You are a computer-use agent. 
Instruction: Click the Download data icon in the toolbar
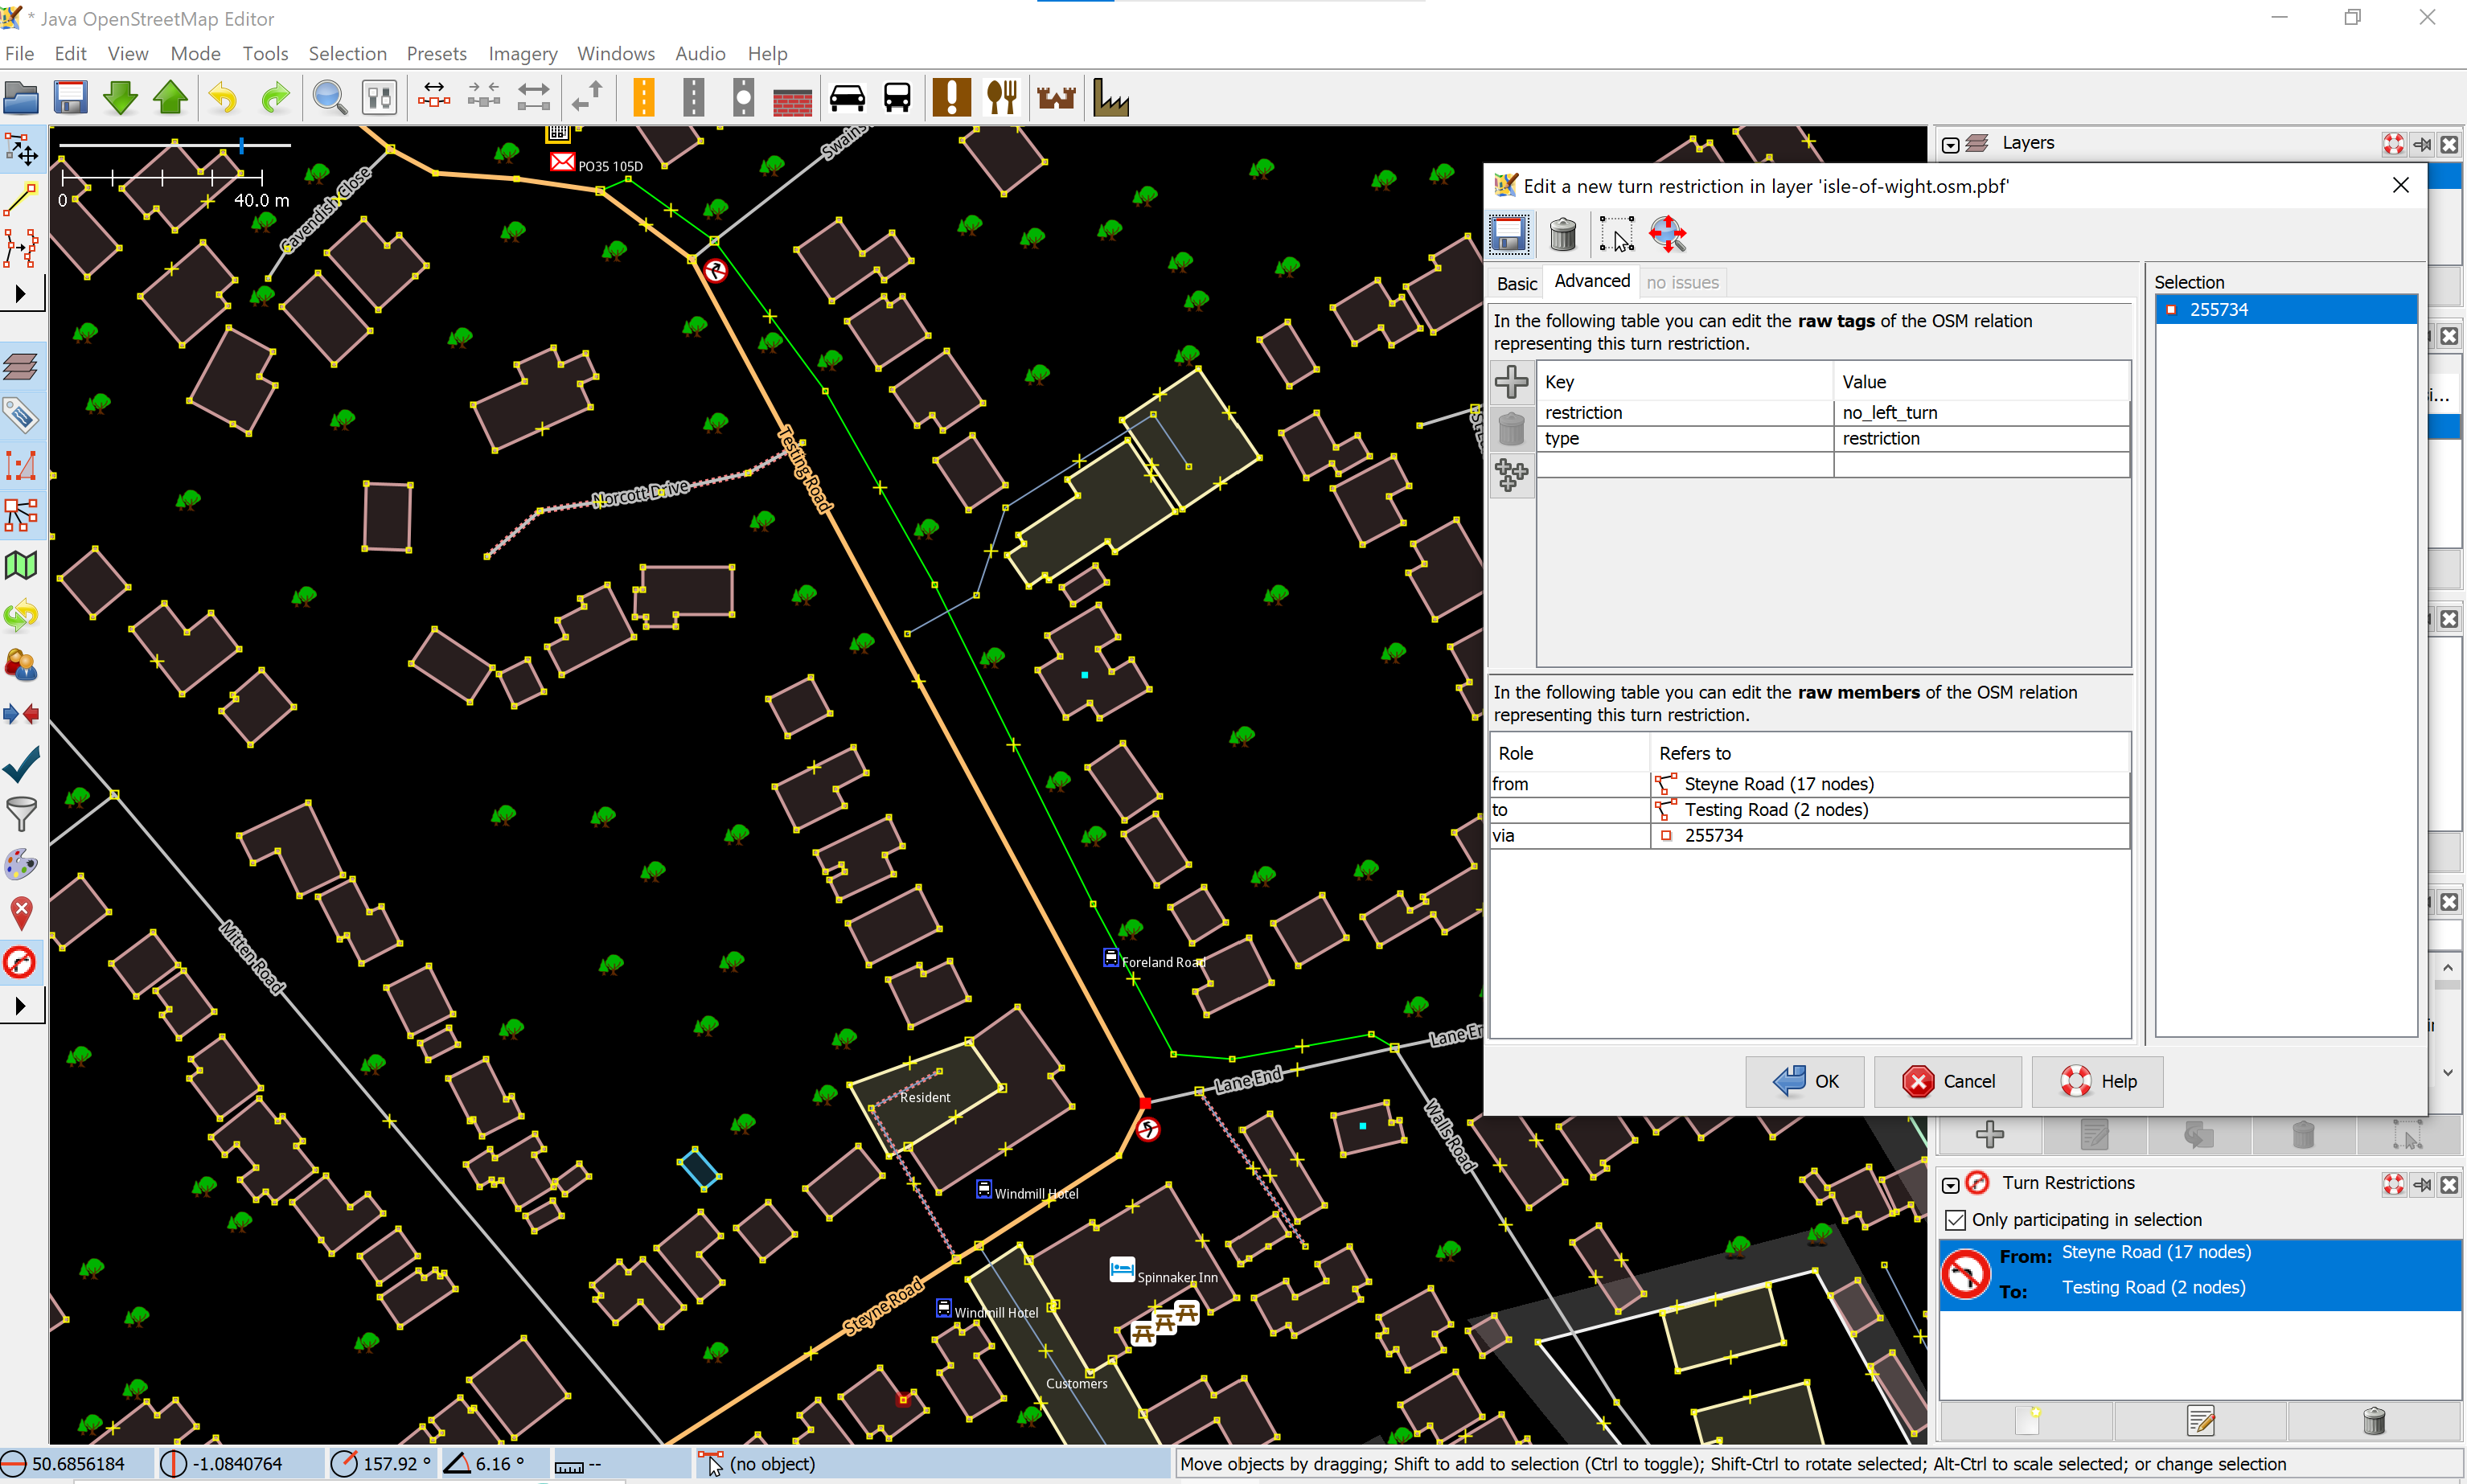tap(119, 97)
